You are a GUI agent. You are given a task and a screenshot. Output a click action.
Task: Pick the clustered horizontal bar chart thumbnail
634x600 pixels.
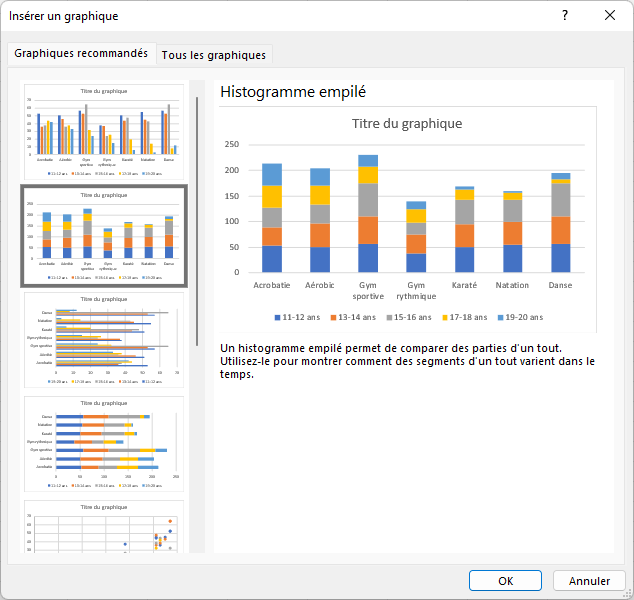pyautogui.click(x=103, y=339)
